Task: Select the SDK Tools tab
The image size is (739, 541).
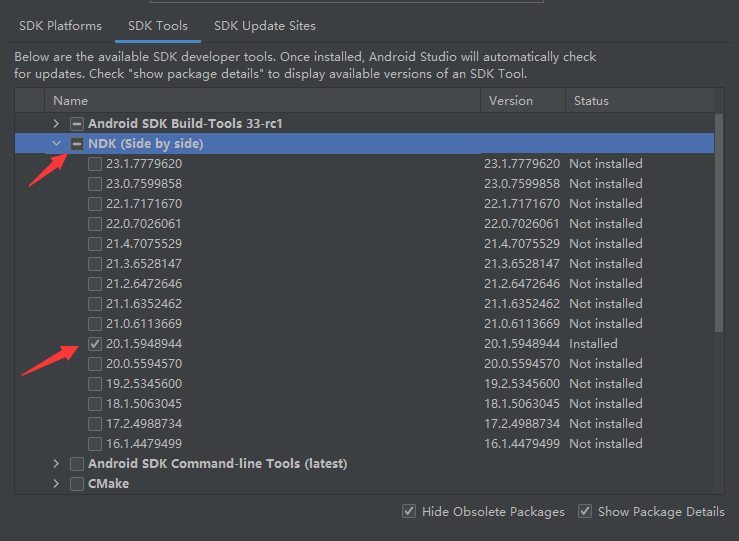Action: click(158, 25)
